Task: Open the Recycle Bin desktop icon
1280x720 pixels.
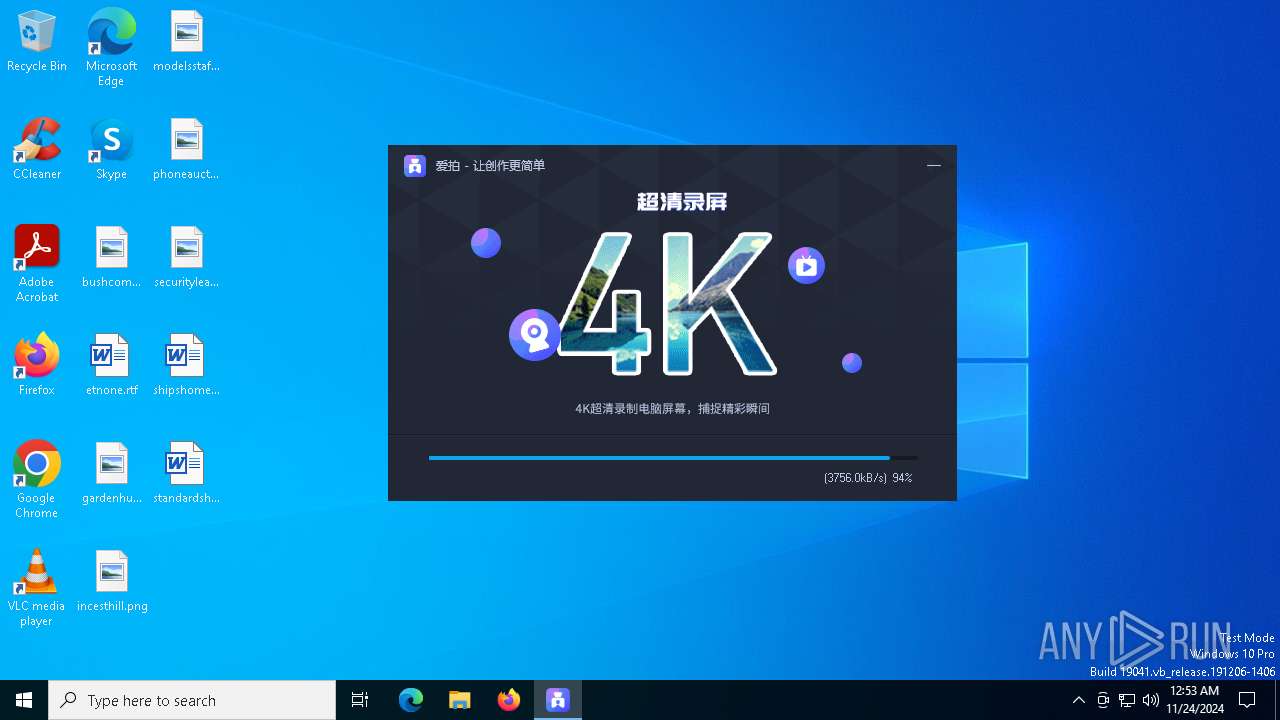Action: tap(37, 42)
